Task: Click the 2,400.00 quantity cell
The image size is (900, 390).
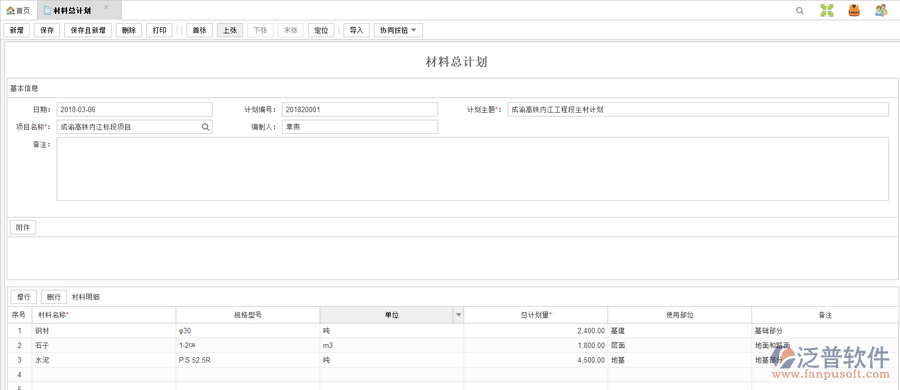Action: coord(536,331)
